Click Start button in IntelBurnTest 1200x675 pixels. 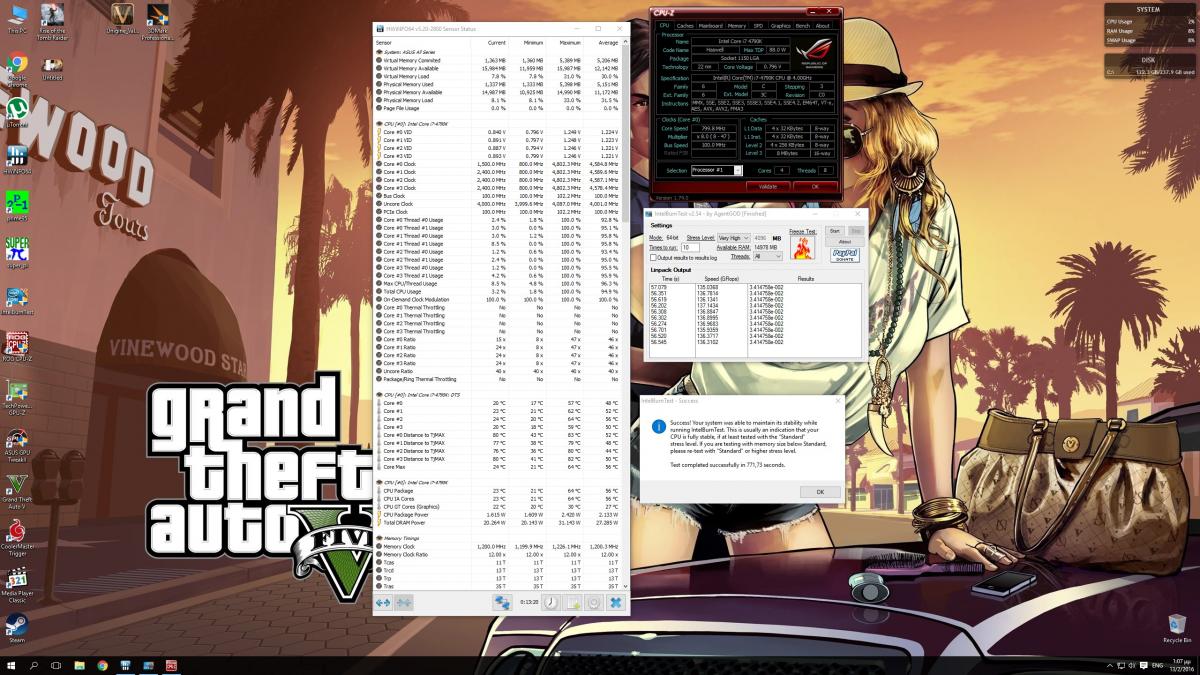click(x=835, y=230)
